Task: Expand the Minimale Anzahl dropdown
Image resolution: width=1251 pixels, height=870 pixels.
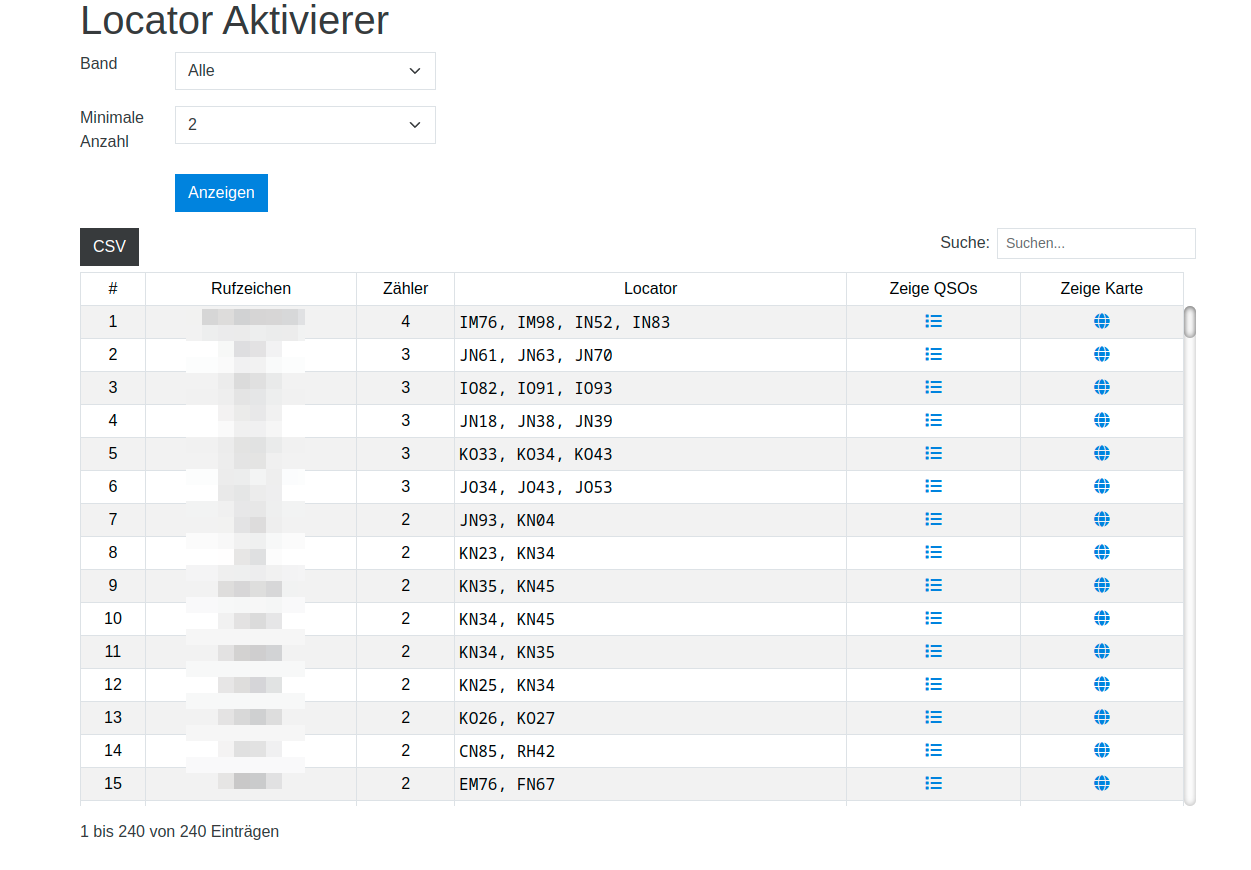Action: (305, 125)
